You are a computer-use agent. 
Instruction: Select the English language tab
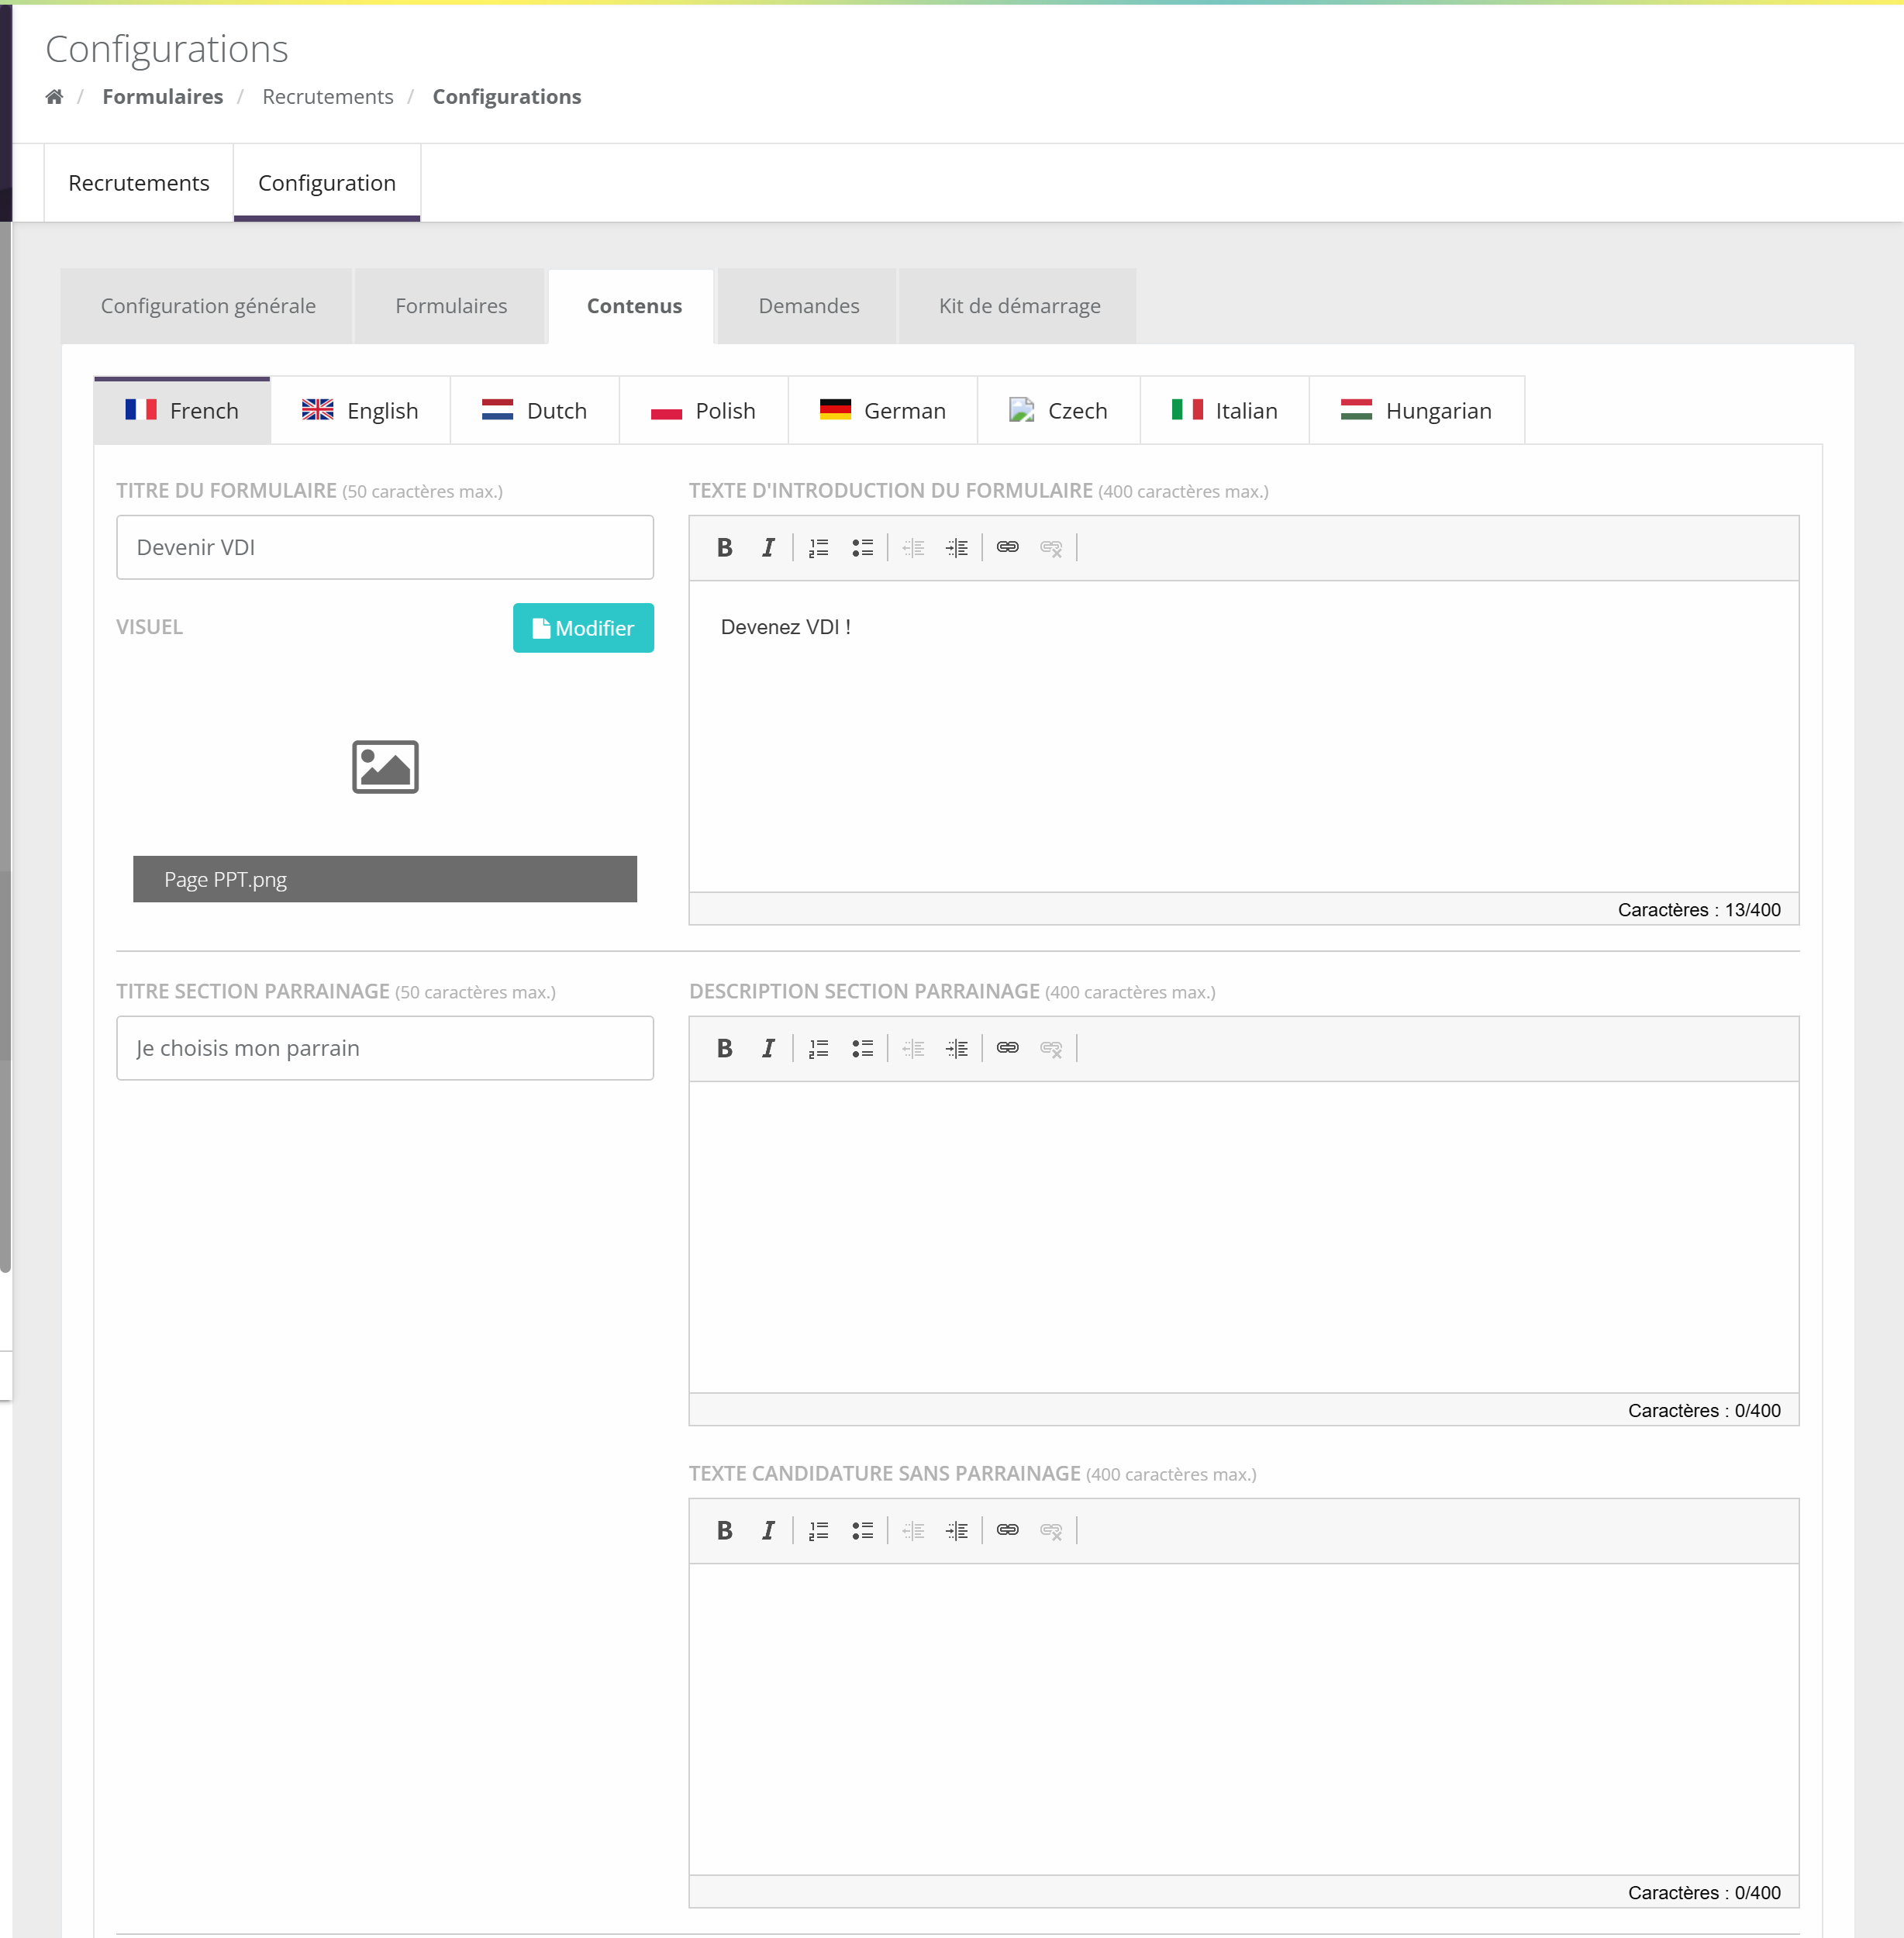pos(360,411)
